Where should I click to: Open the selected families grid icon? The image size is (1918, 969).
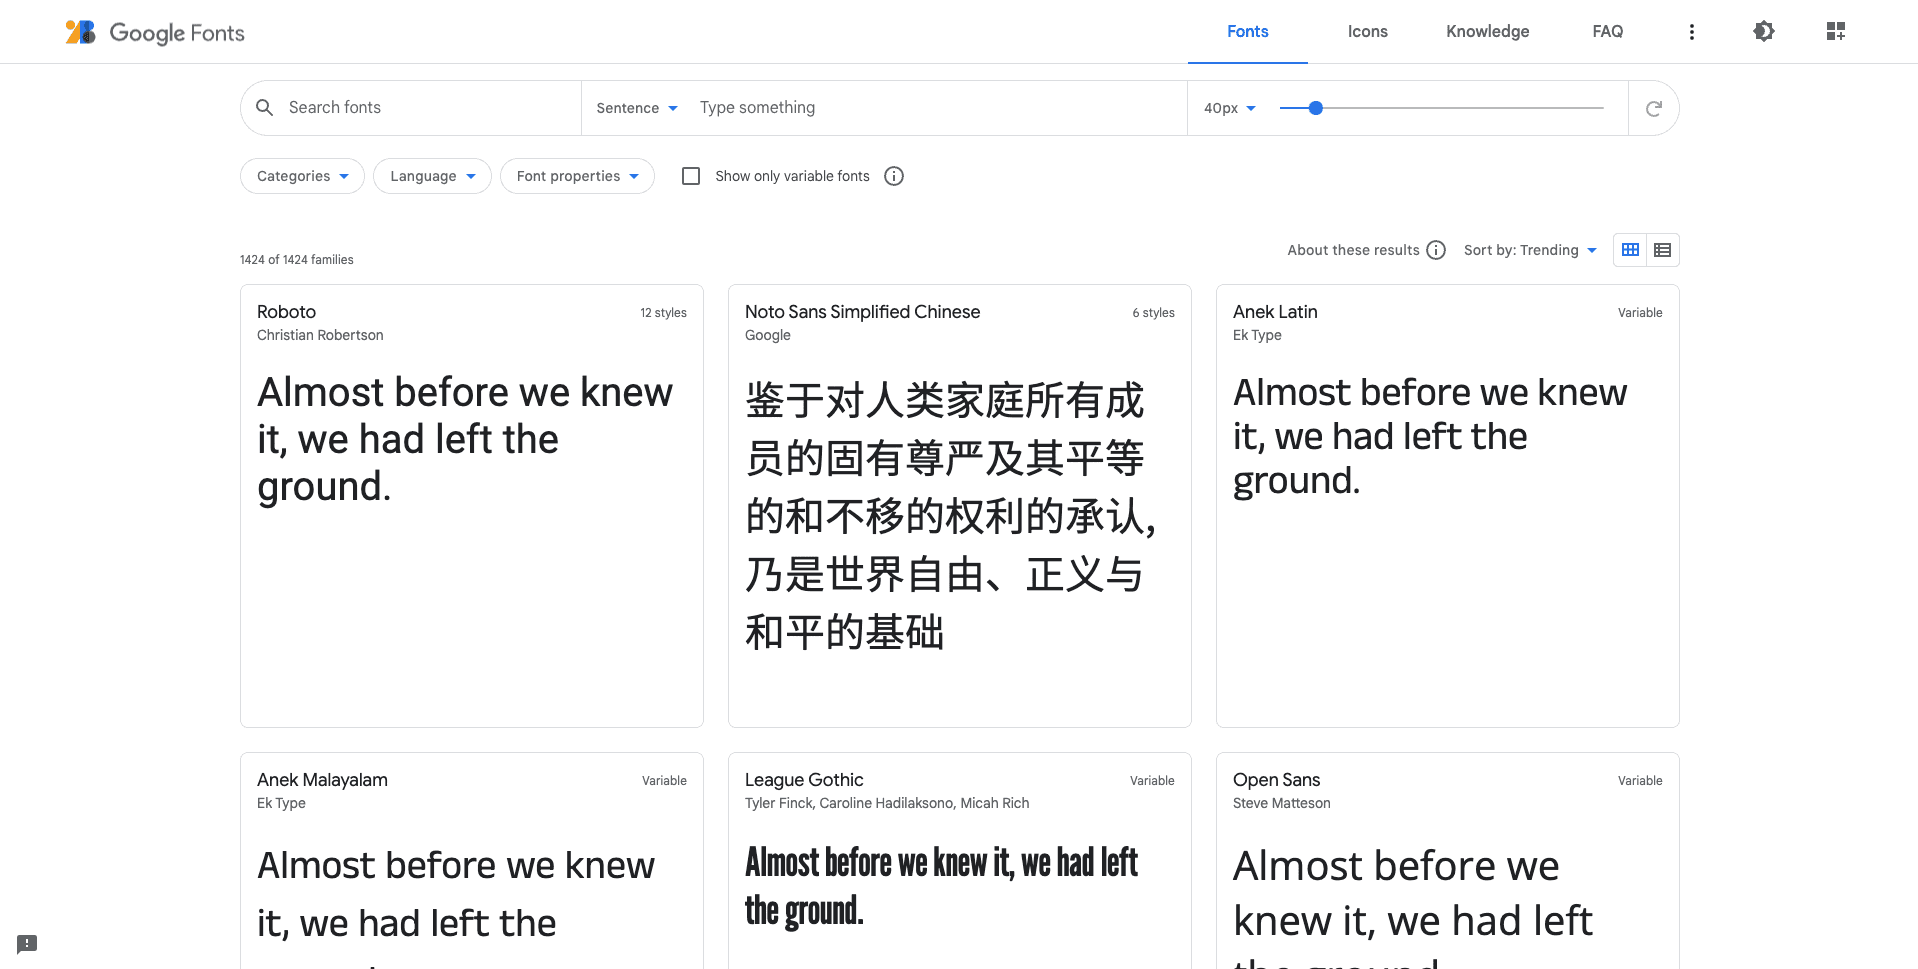pyautogui.click(x=1836, y=31)
